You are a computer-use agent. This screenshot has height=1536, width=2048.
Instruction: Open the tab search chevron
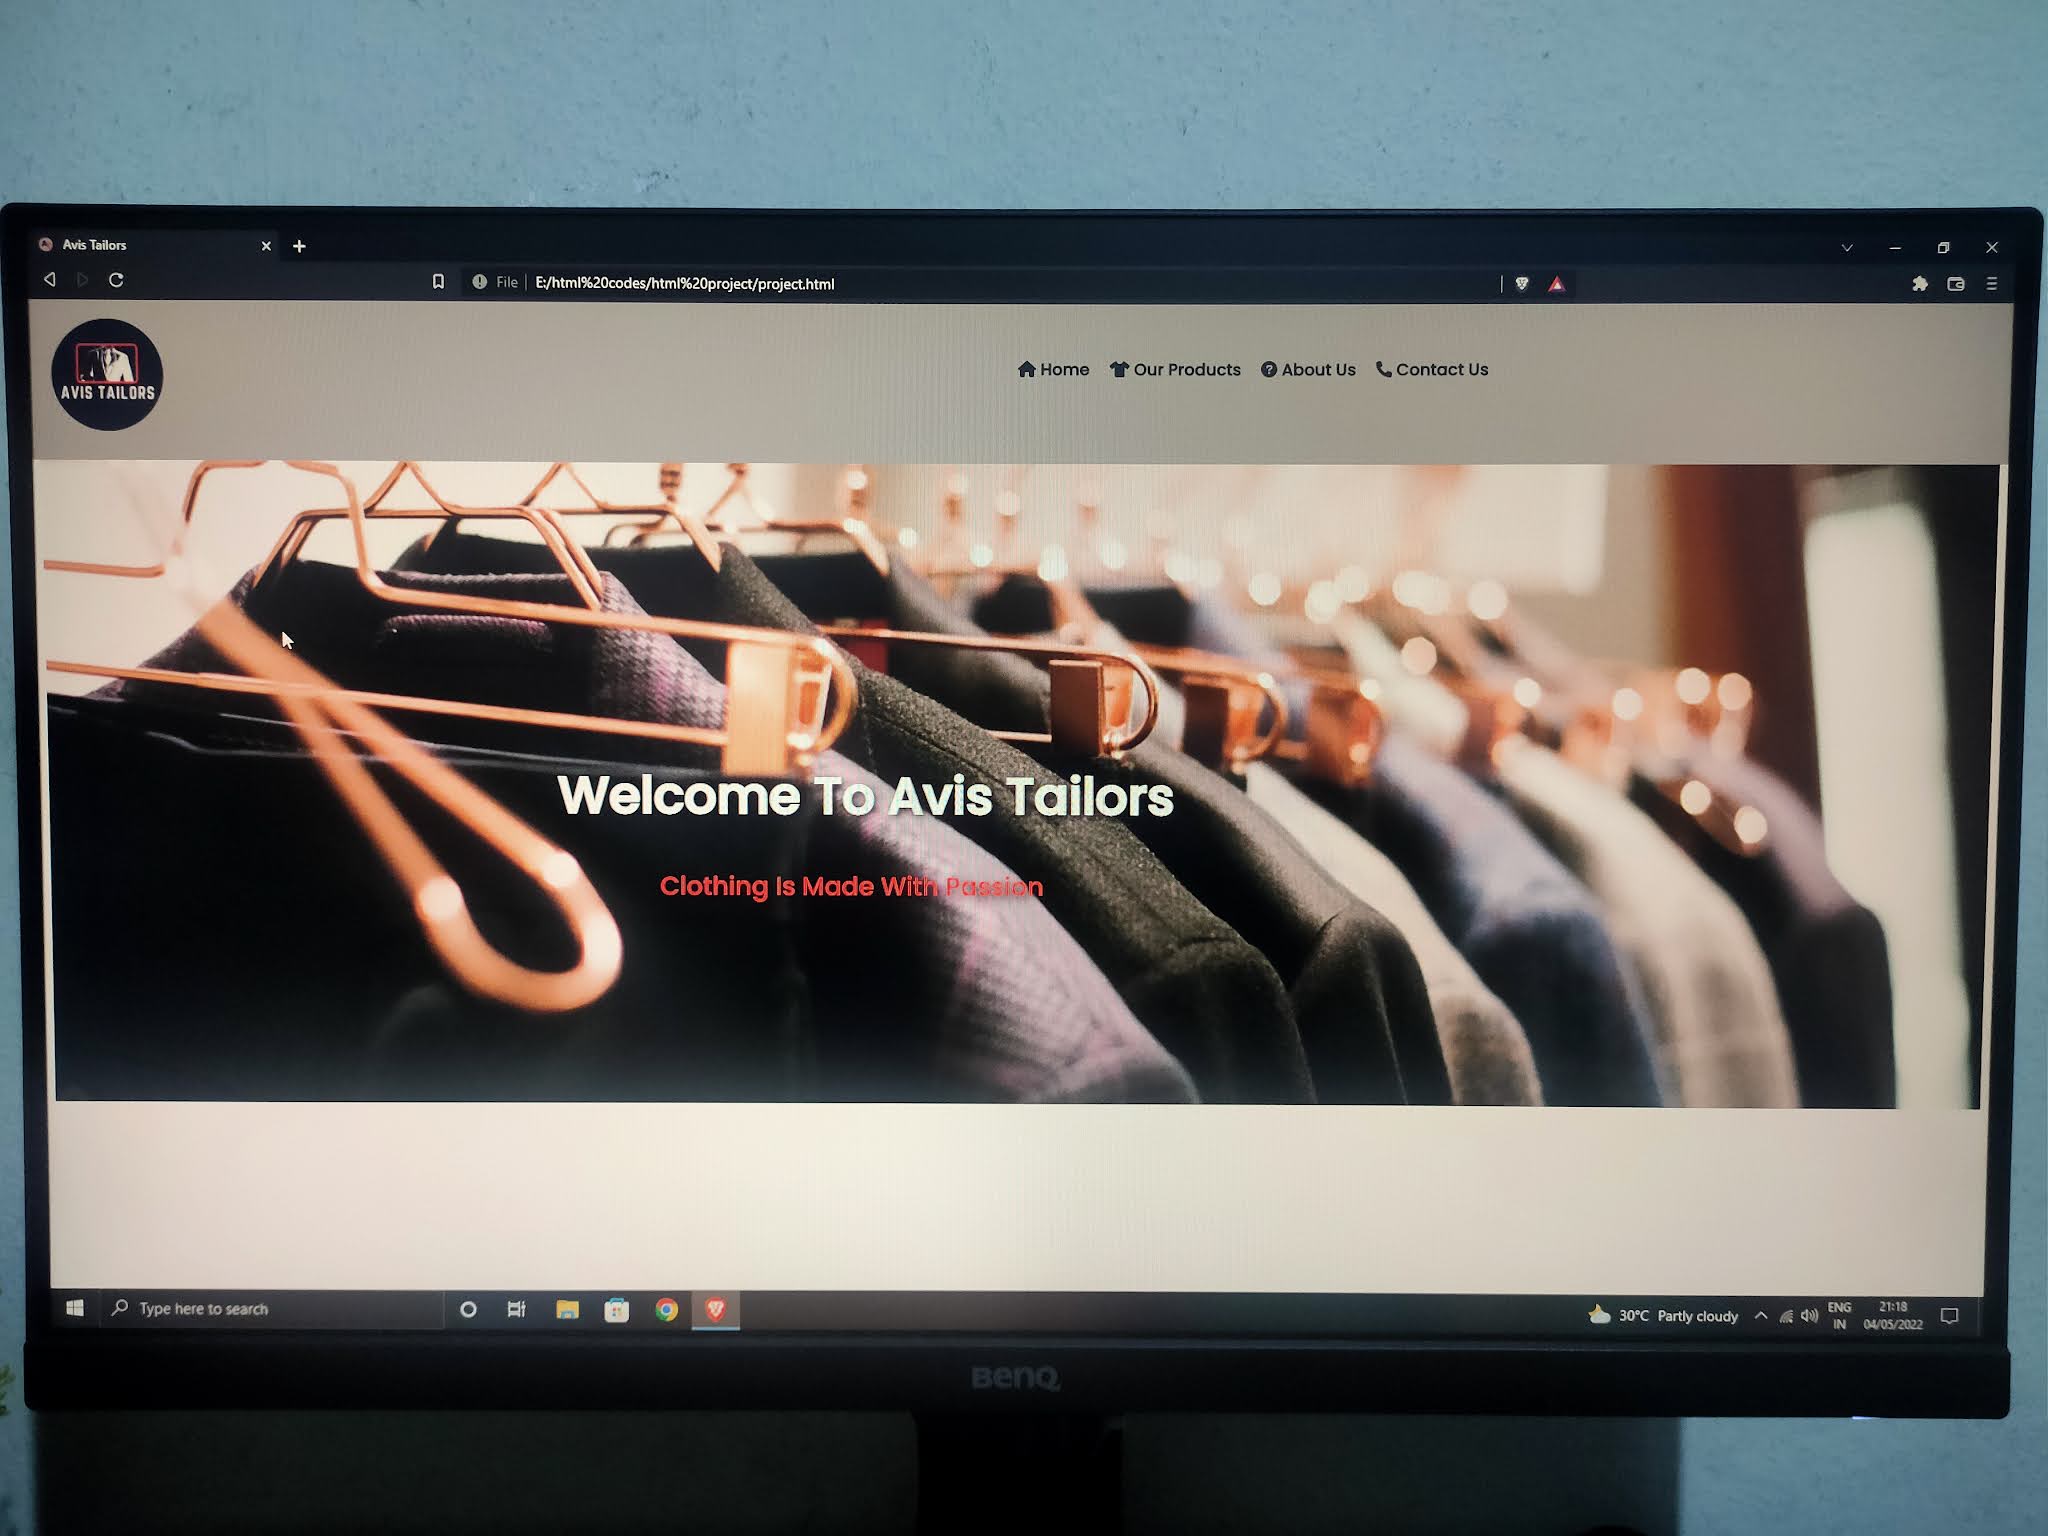coord(1845,246)
